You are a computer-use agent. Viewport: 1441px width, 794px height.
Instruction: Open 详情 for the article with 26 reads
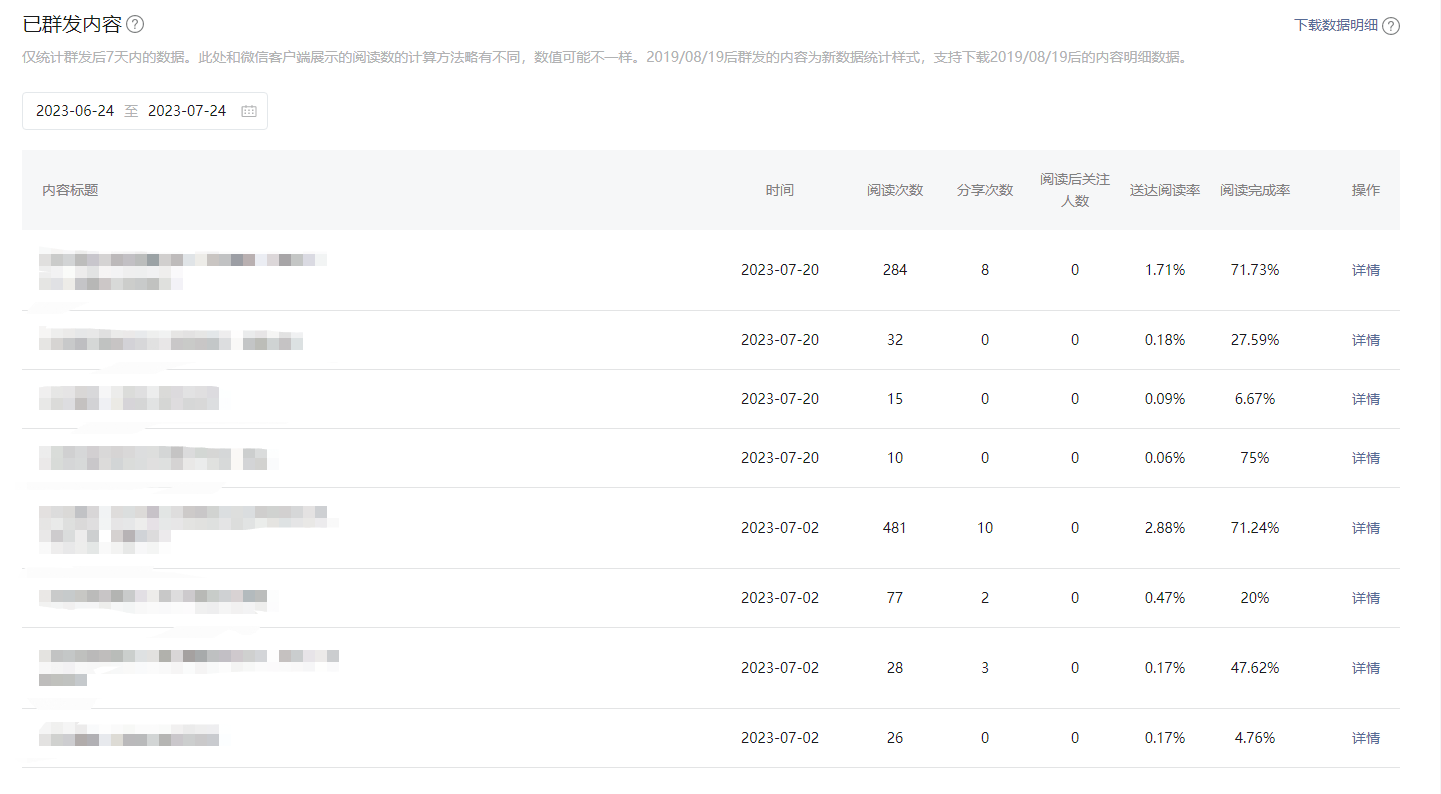1365,738
